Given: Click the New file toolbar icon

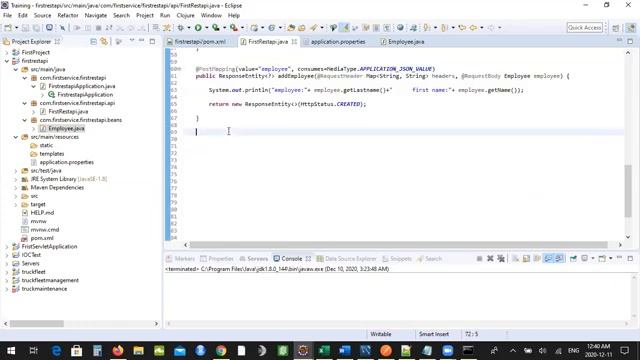Looking at the screenshot, I should click(8, 28).
